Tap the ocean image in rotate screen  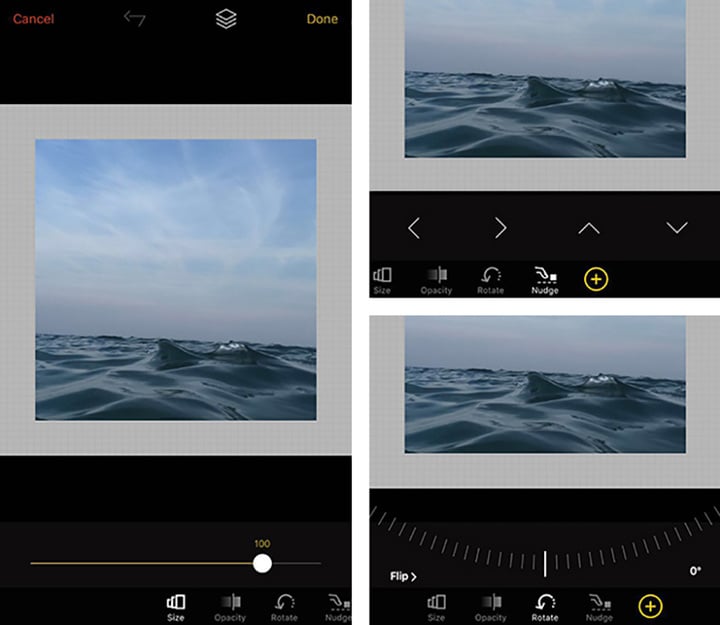pos(545,384)
